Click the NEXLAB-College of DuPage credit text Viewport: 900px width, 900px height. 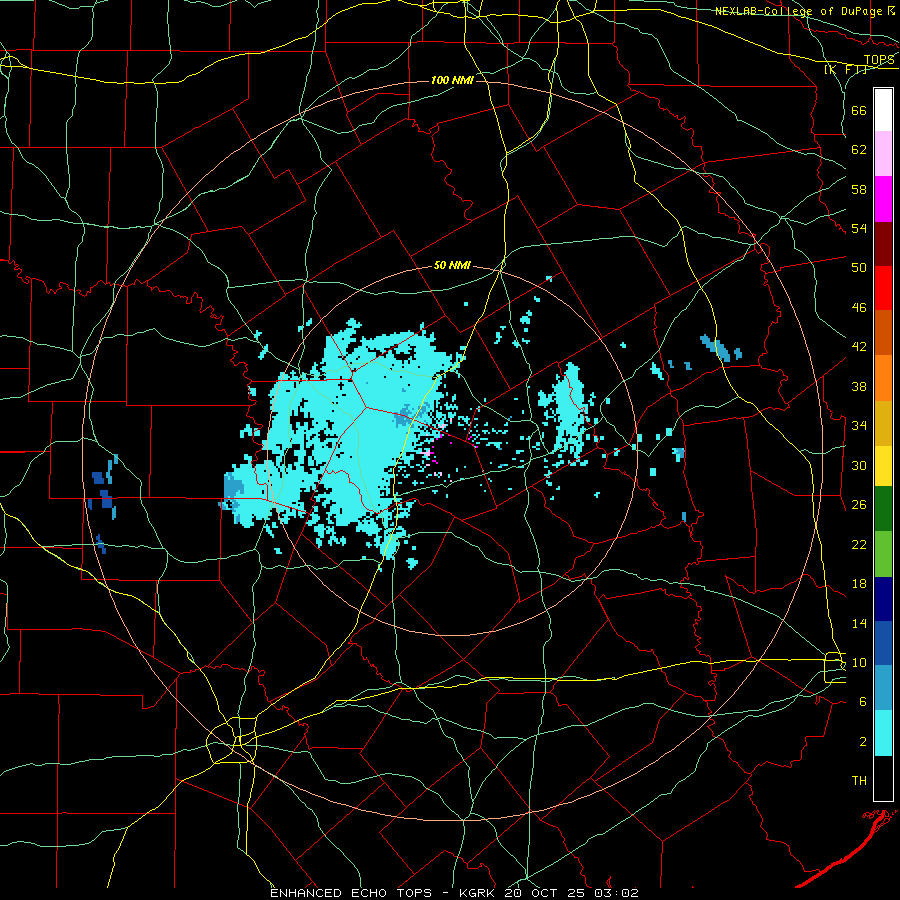coord(799,11)
